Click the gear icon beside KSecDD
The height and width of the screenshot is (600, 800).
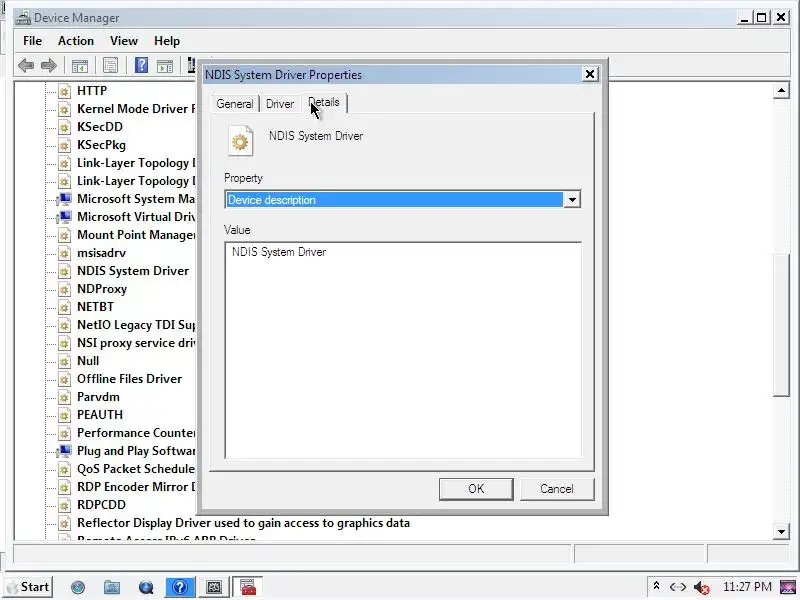64,127
